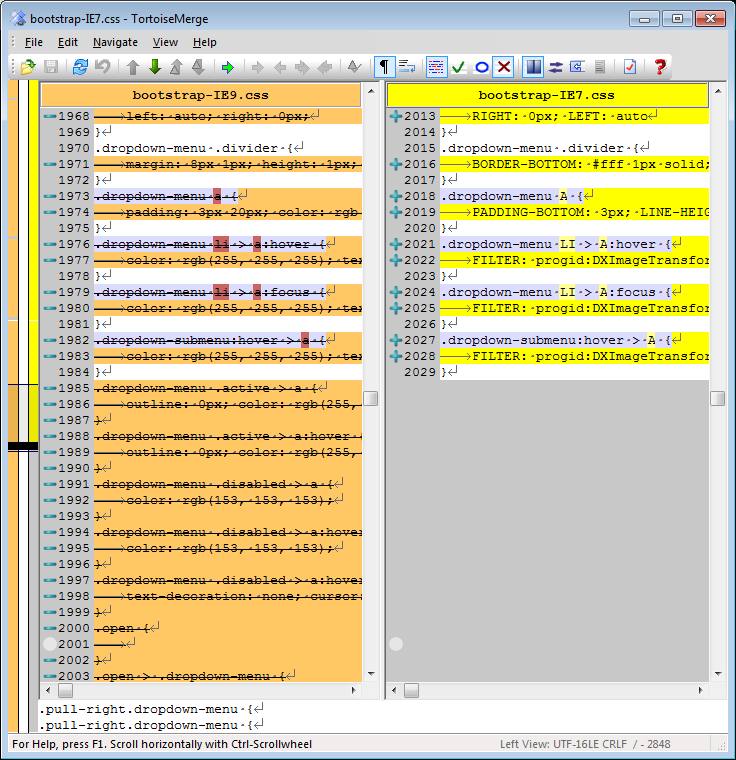Image resolution: width=736 pixels, height=760 pixels.
Task: Click the Open file toolbar icon
Action: 28,66
